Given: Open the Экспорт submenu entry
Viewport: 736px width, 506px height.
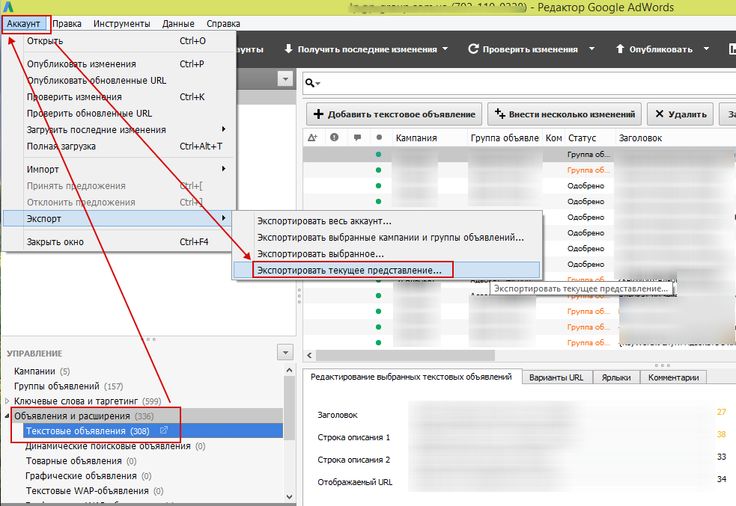Looking at the screenshot, I should coord(119,218).
